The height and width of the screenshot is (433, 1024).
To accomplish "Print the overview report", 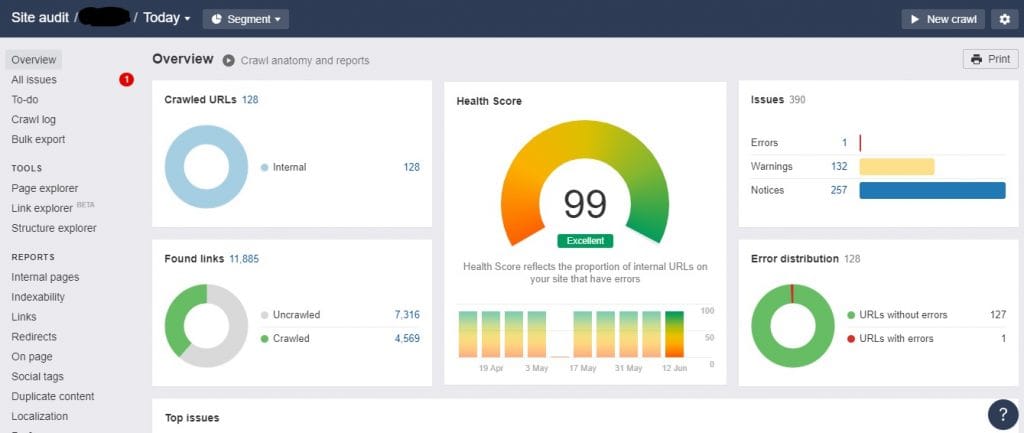I will coord(990,59).
